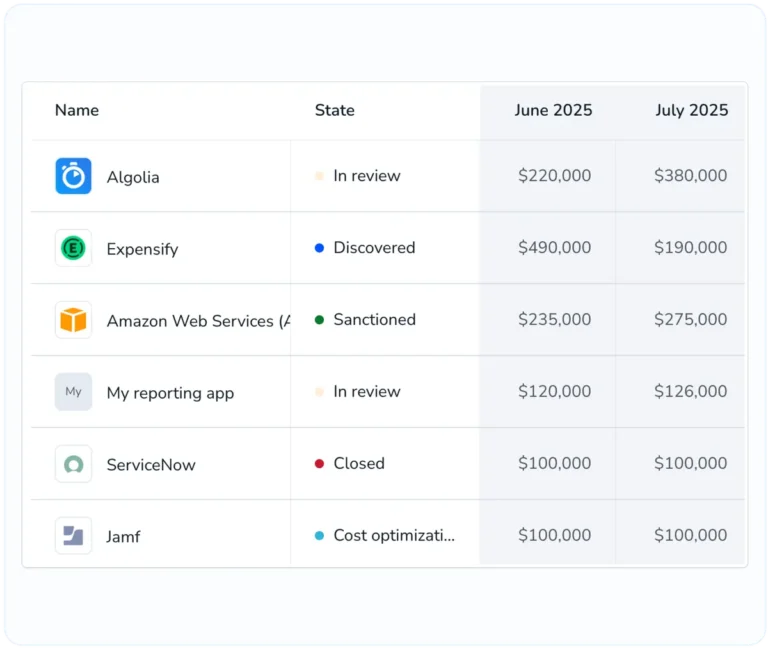Select the $120,000 June value
This screenshot has height=648, width=768.
pyautogui.click(x=554, y=391)
